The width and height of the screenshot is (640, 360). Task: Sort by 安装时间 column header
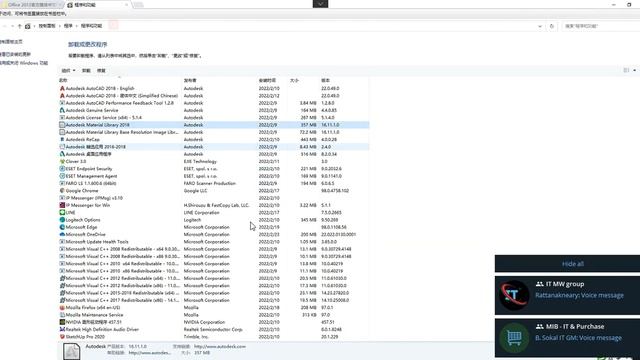(267, 80)
